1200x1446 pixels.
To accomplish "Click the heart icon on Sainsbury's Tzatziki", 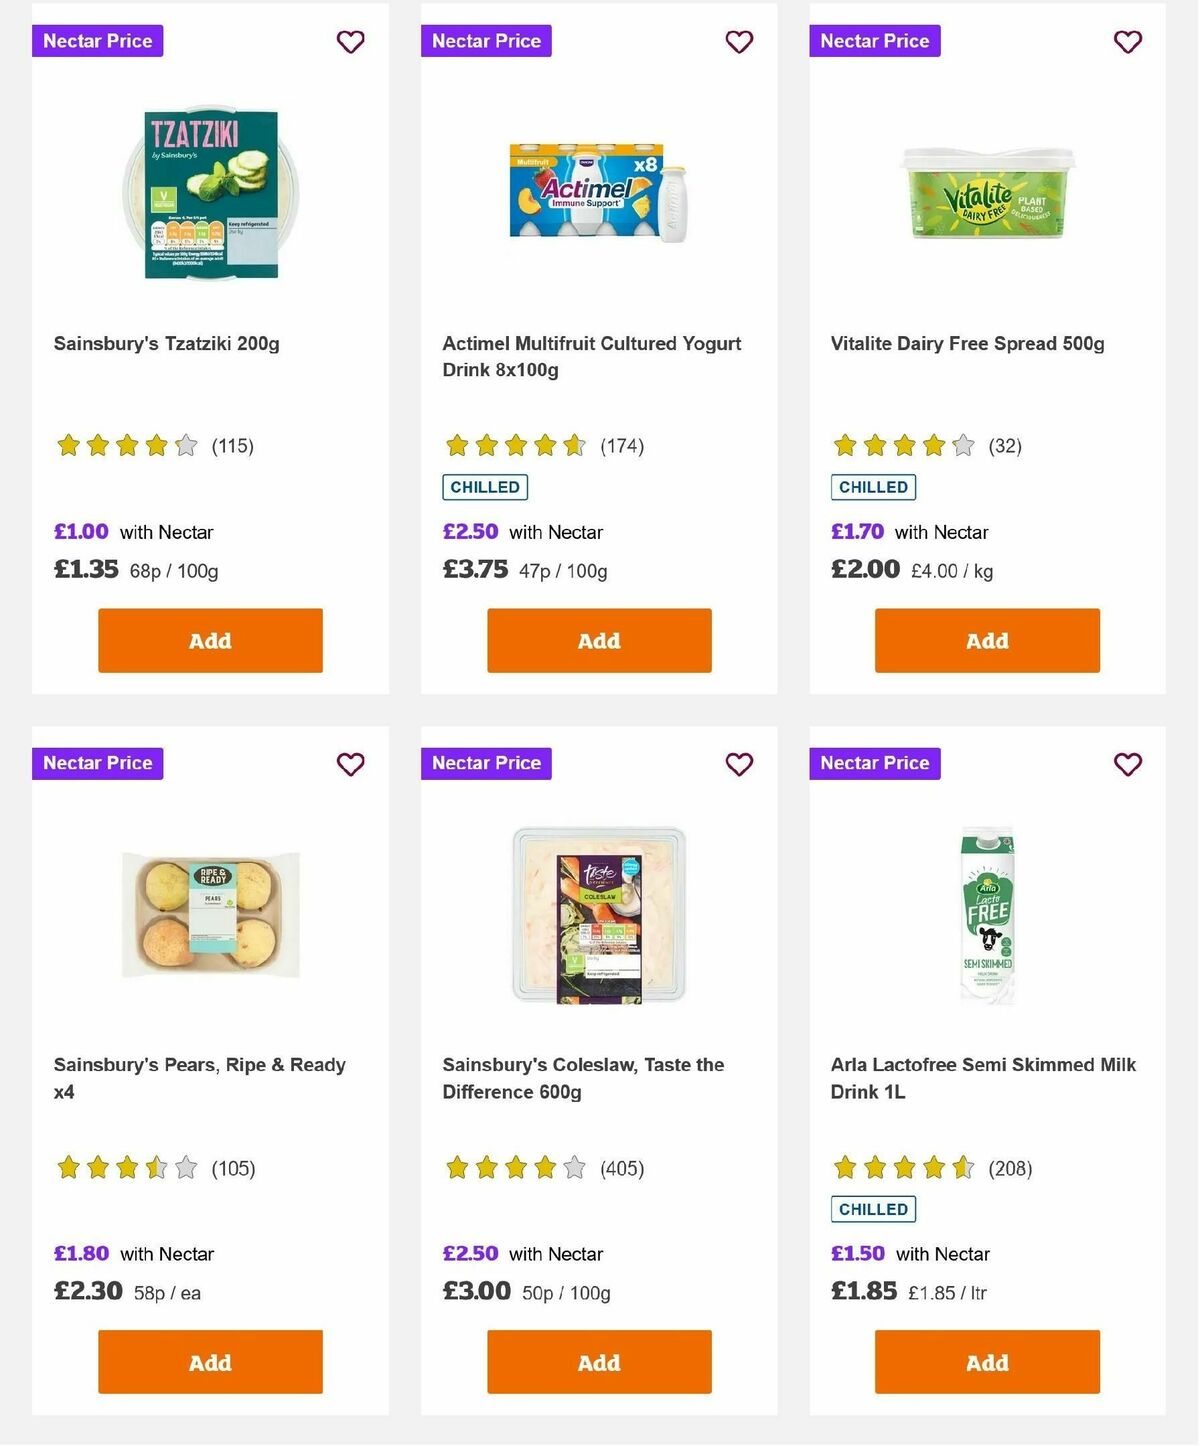I will click(x=350, y=42).
